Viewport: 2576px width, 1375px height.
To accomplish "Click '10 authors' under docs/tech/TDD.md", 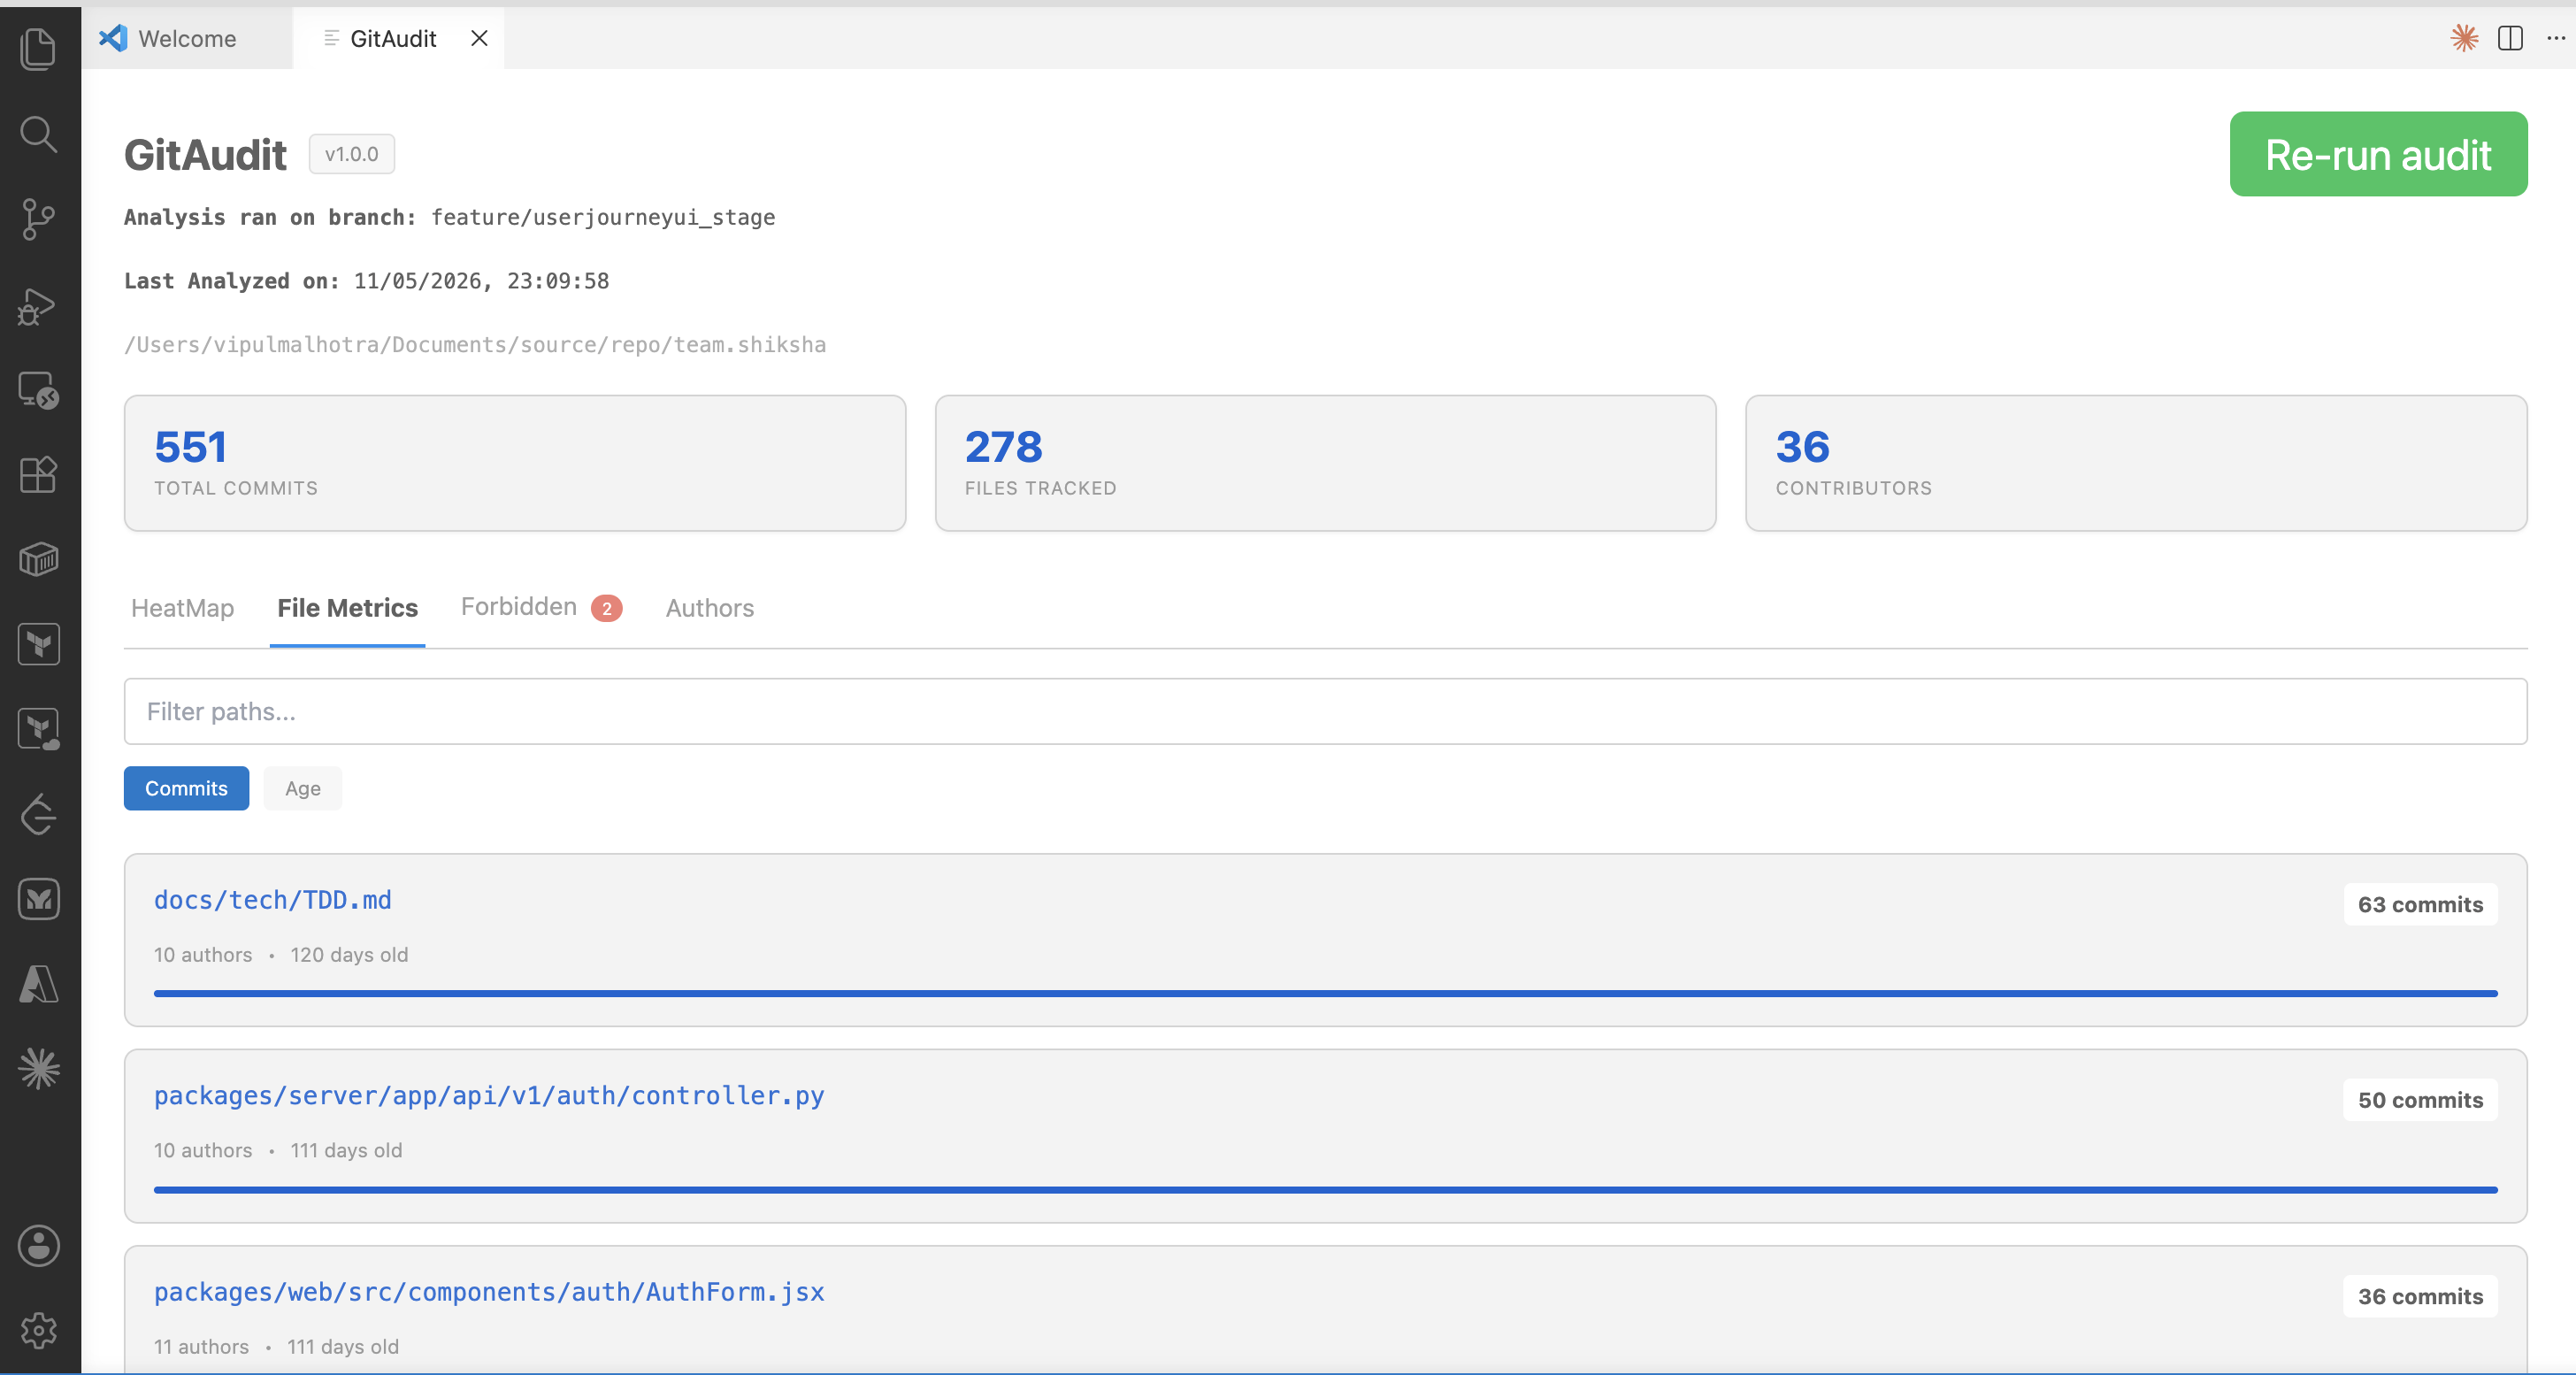I will [x=203, y=955].
